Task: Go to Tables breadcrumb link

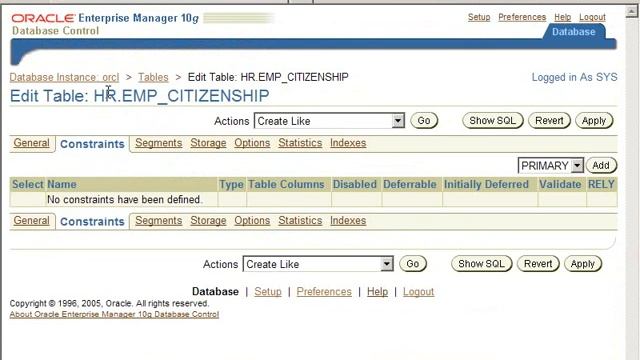Action: click(153, 77)
